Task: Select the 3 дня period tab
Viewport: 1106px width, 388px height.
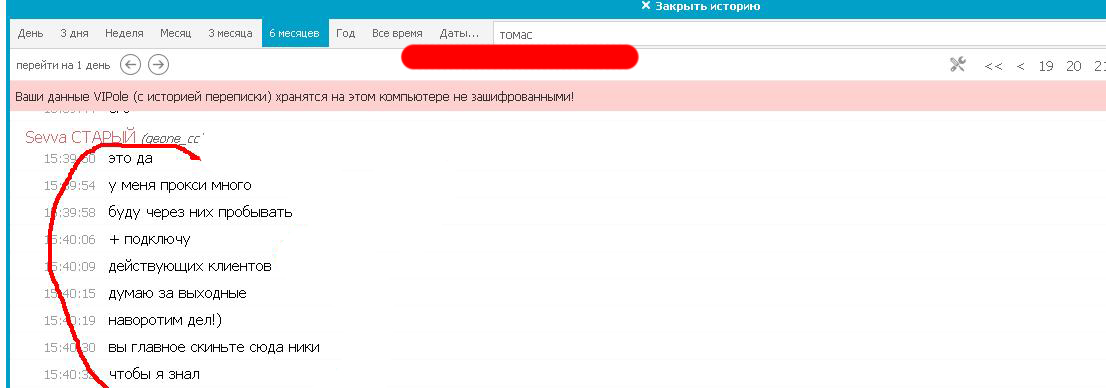Action: 74,33
